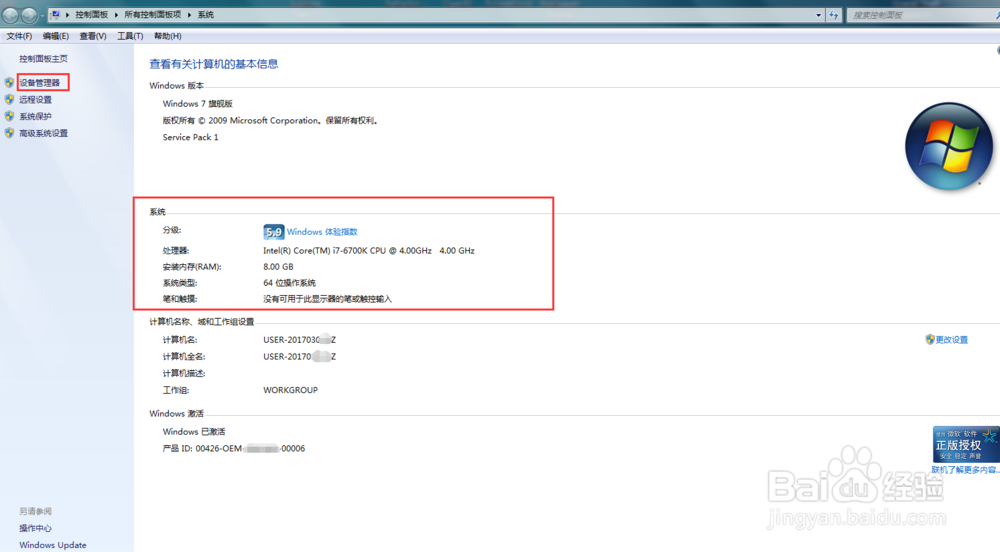Select the 计算机名 value USER-2017030
1000x552 pixels.
(x=300, y=340)
